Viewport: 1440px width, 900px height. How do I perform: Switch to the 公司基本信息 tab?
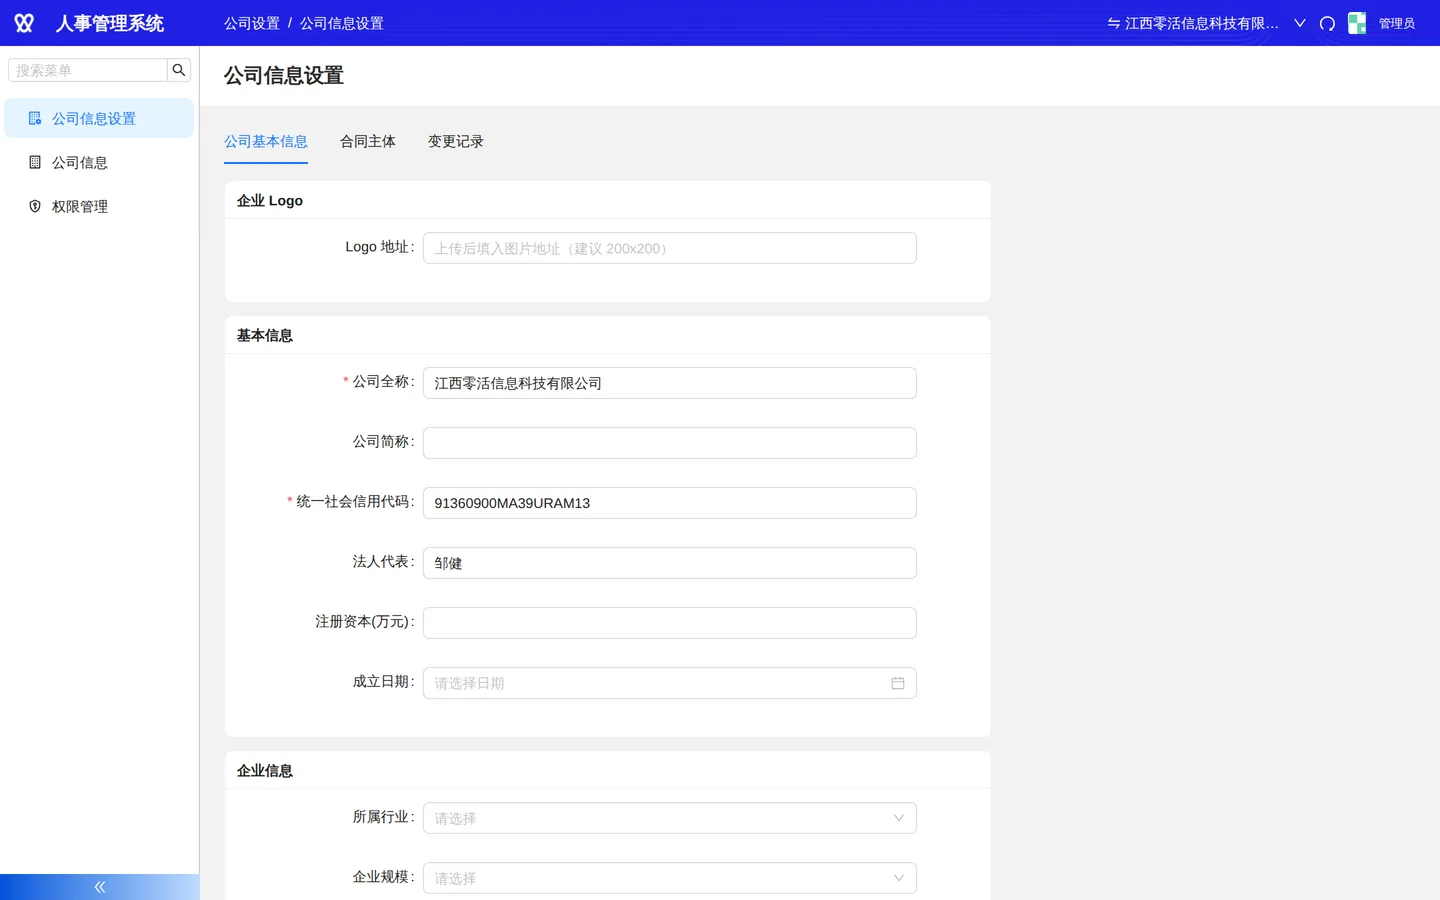266,141
